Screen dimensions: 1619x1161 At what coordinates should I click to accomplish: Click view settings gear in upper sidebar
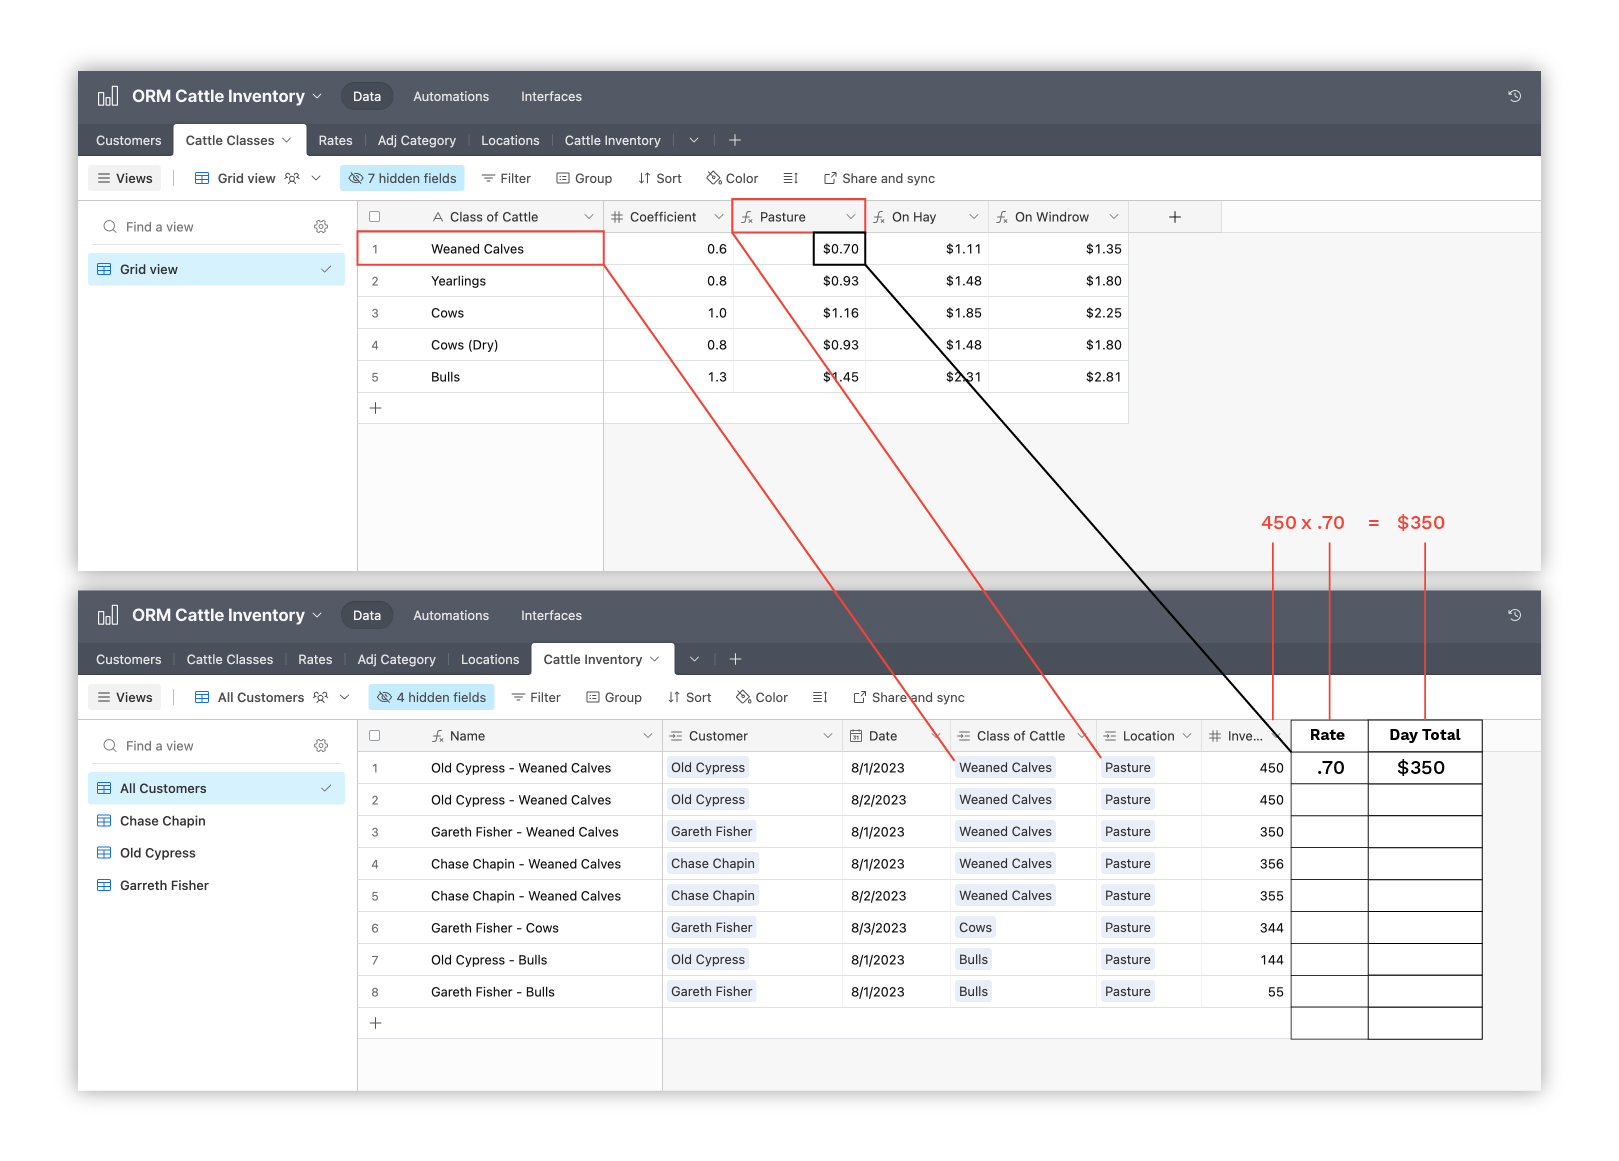pyautogui.click(x=321, y=227)
